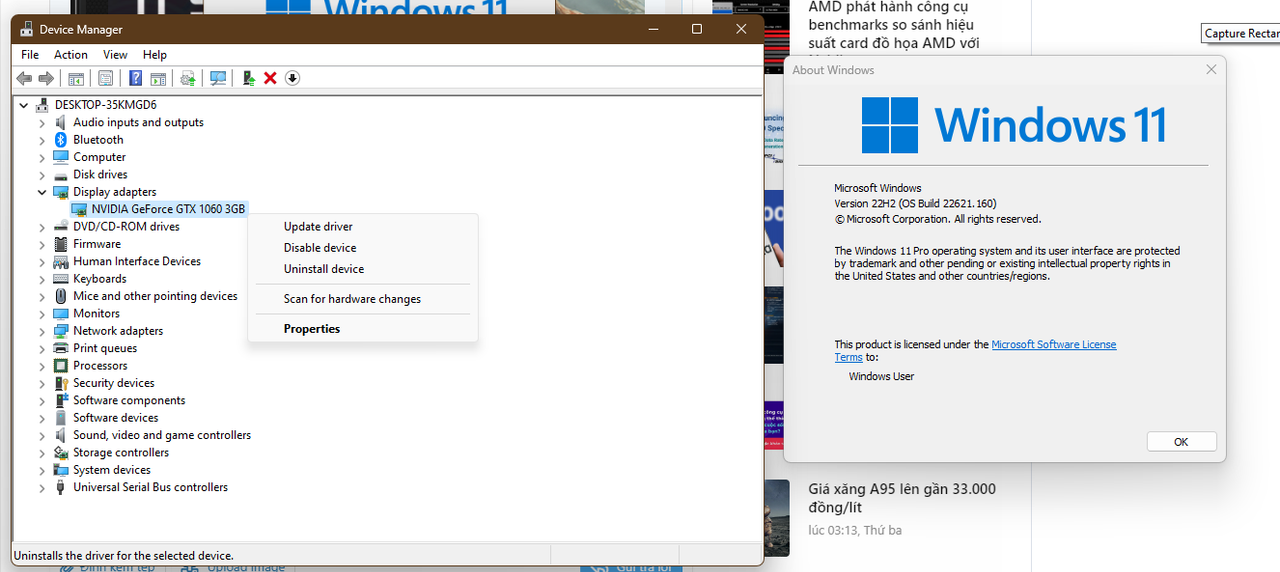Toggle Show/Hide Console Tree toolbar icon
Viewport: 1280px width, 572px height.
pos(76,78)
